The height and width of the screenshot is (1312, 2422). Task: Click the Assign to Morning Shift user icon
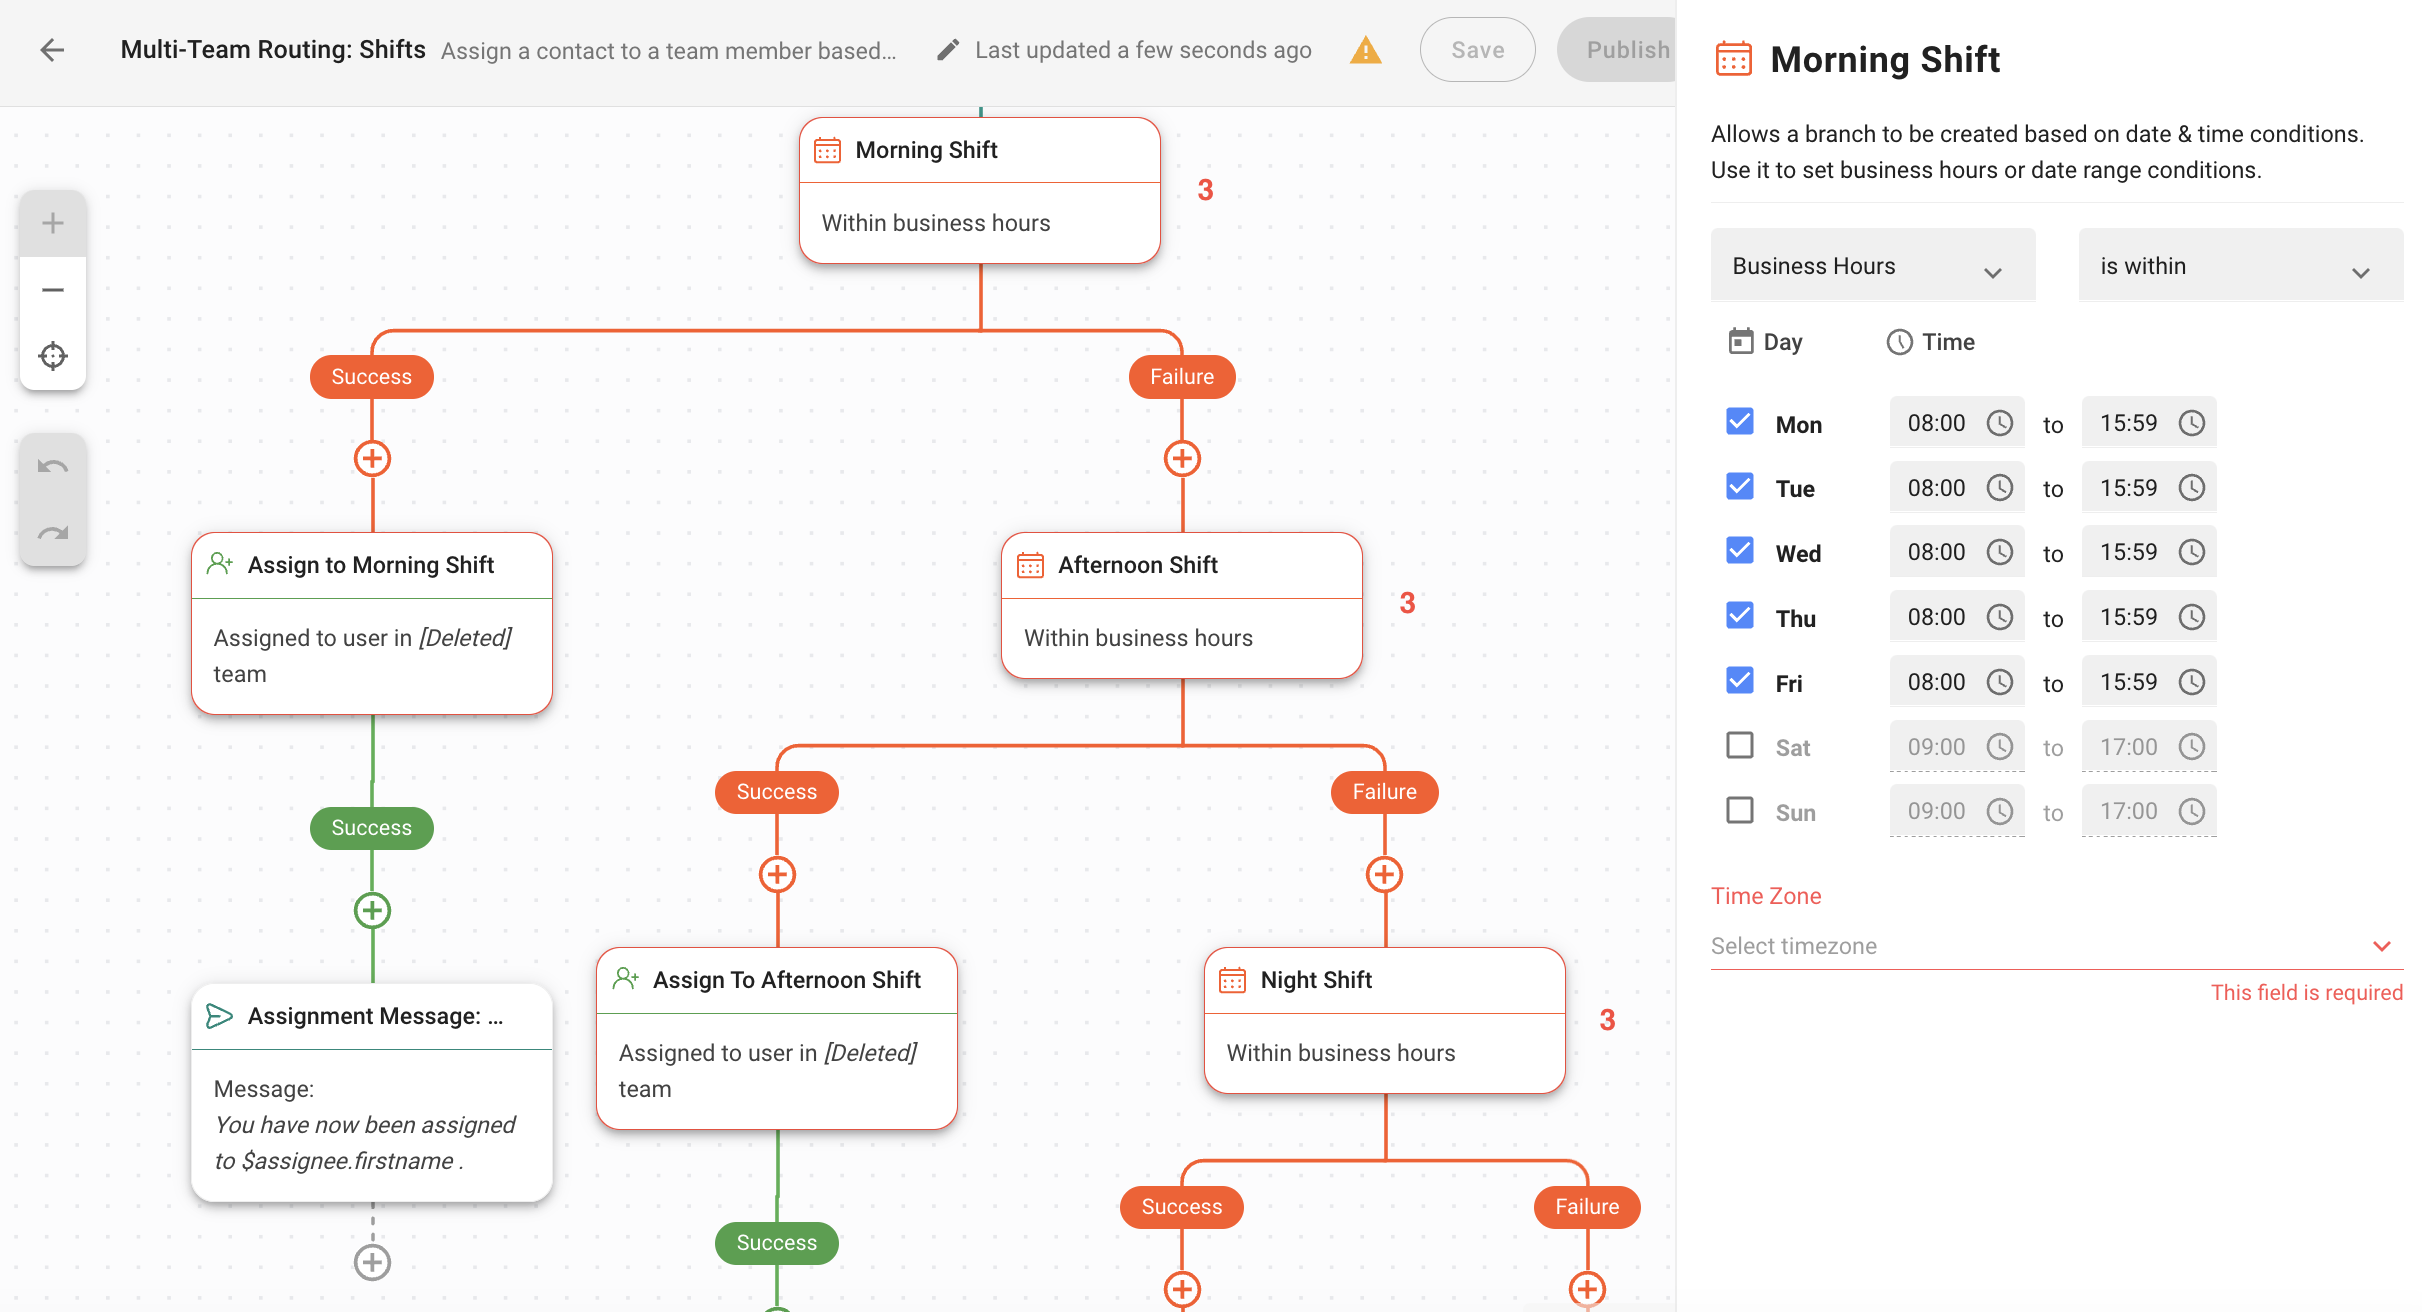click(220, 564)
